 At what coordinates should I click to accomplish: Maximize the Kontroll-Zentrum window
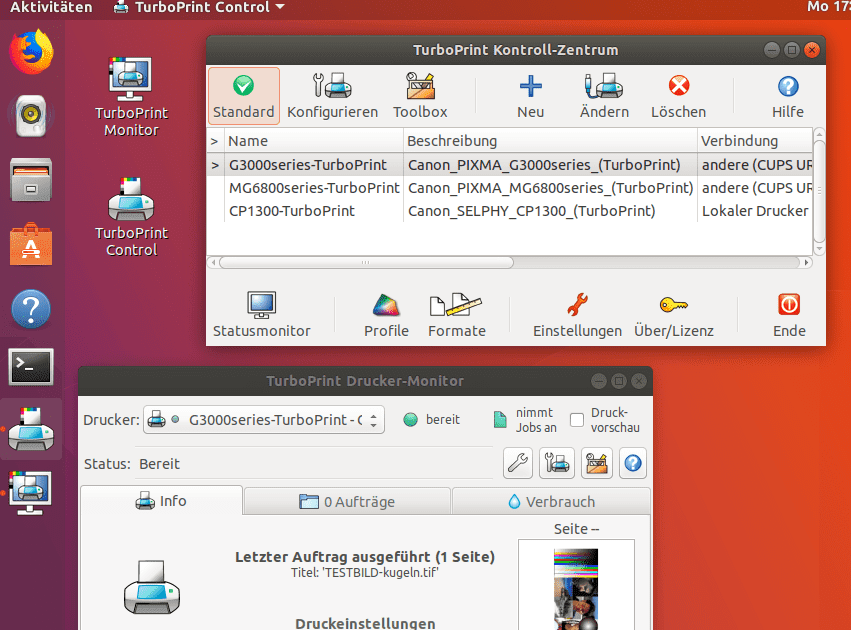pyautogui.click(x=792, y=50)
